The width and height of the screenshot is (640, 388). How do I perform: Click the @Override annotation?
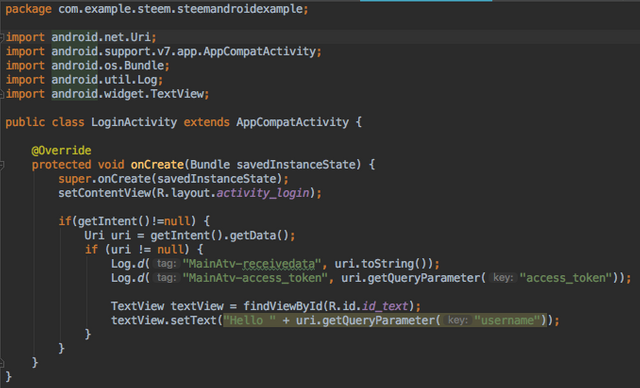pos(61,151)
